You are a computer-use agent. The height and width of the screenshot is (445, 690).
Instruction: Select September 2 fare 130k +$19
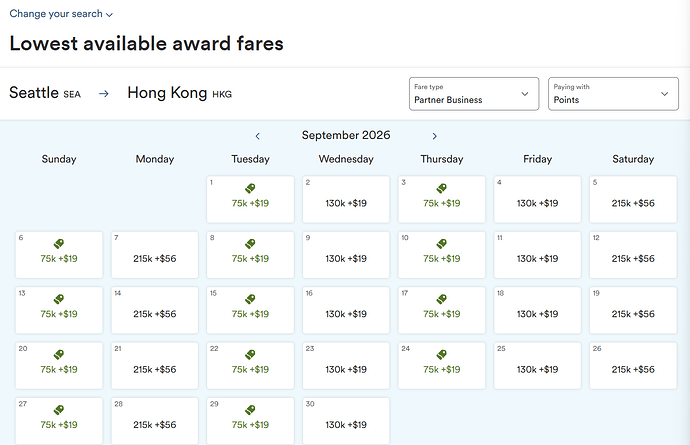(x=346, y=203)
